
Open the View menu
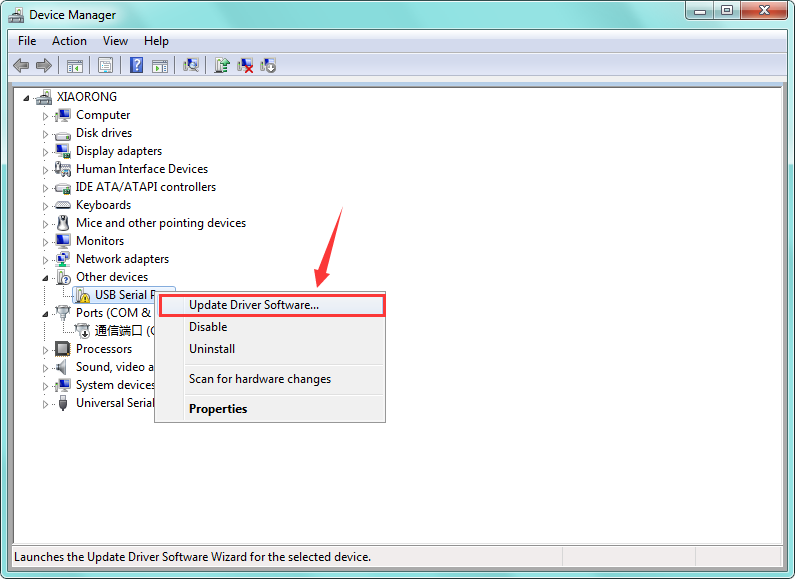tap(115, 41)
